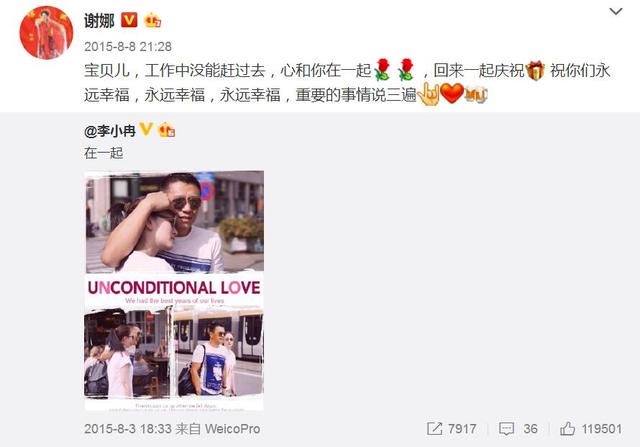This screenshot has width=640, height=447.
Task: Click the WeicoPro source link
Action: coord(232,429)
